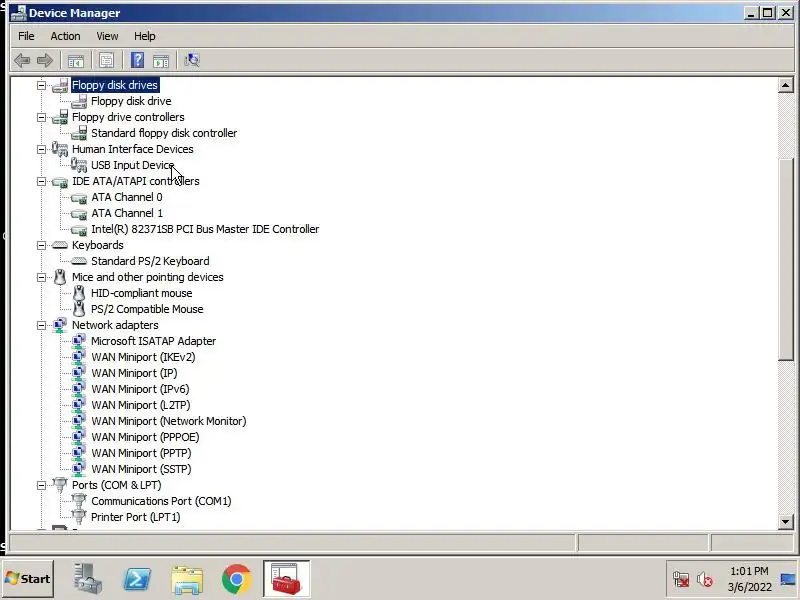Screen dimensions: 800x600
Task: Click the Show desktop tray icon
Action: 789,579
